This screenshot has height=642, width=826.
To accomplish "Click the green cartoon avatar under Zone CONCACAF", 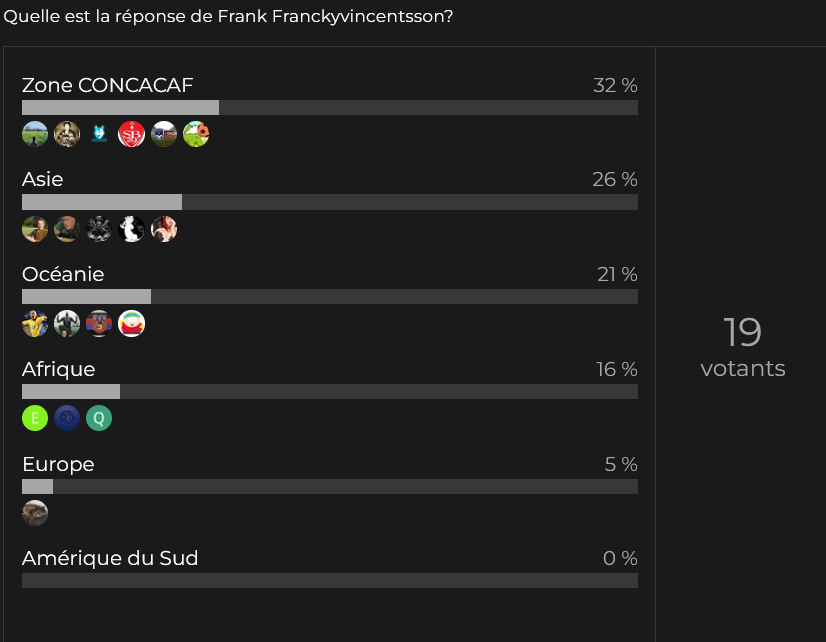I will click(196, 134).
